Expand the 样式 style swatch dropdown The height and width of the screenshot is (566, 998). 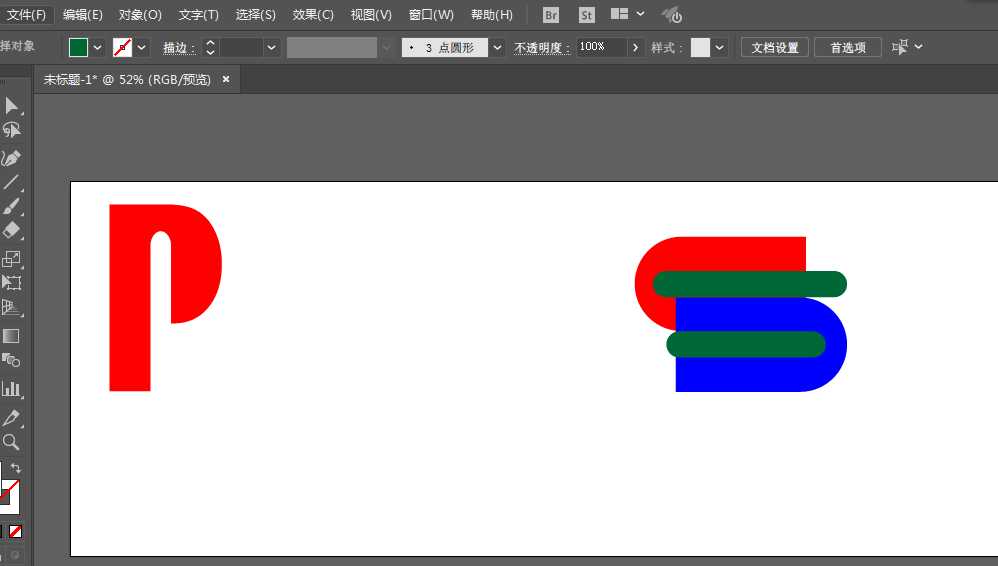coord(720,47)
